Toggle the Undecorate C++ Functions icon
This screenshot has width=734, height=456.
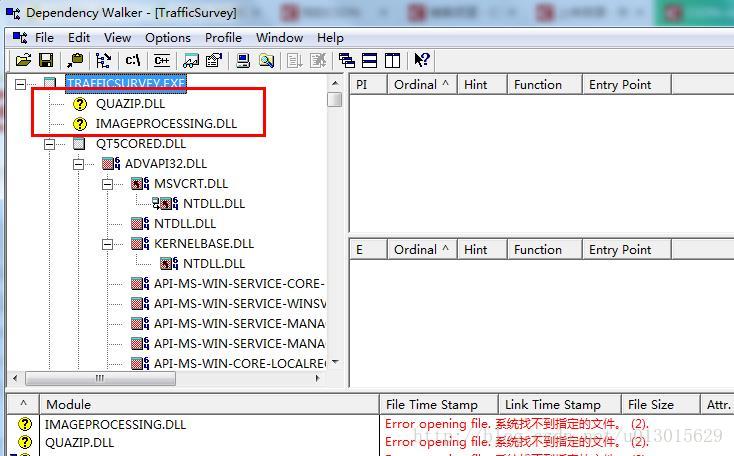[162, 60]
